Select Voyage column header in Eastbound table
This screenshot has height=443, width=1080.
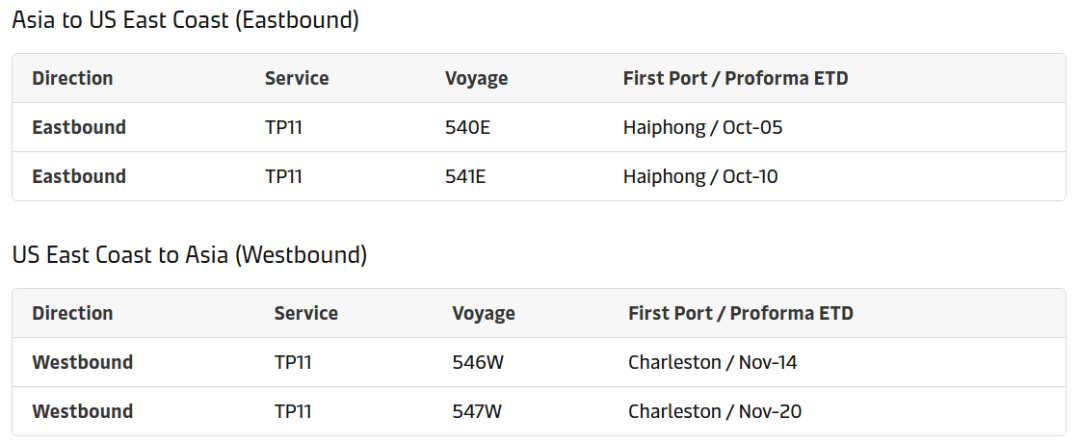pyautogui.click(x=476, y=78)
